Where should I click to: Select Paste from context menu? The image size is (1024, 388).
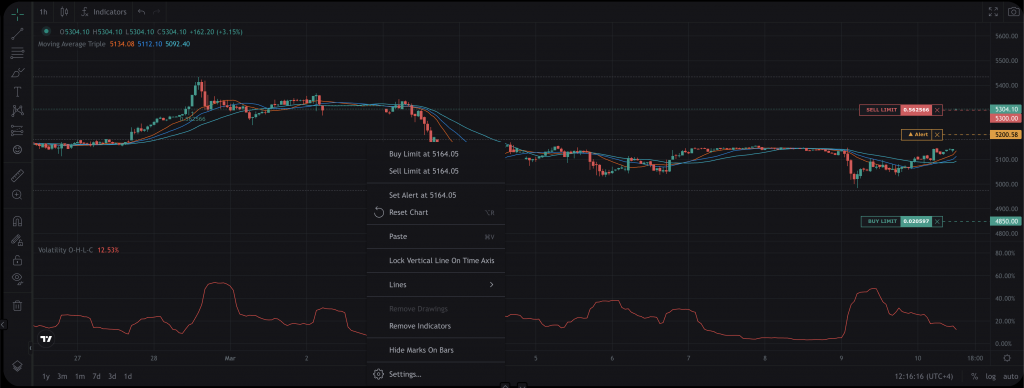click(x=436, y=236)
